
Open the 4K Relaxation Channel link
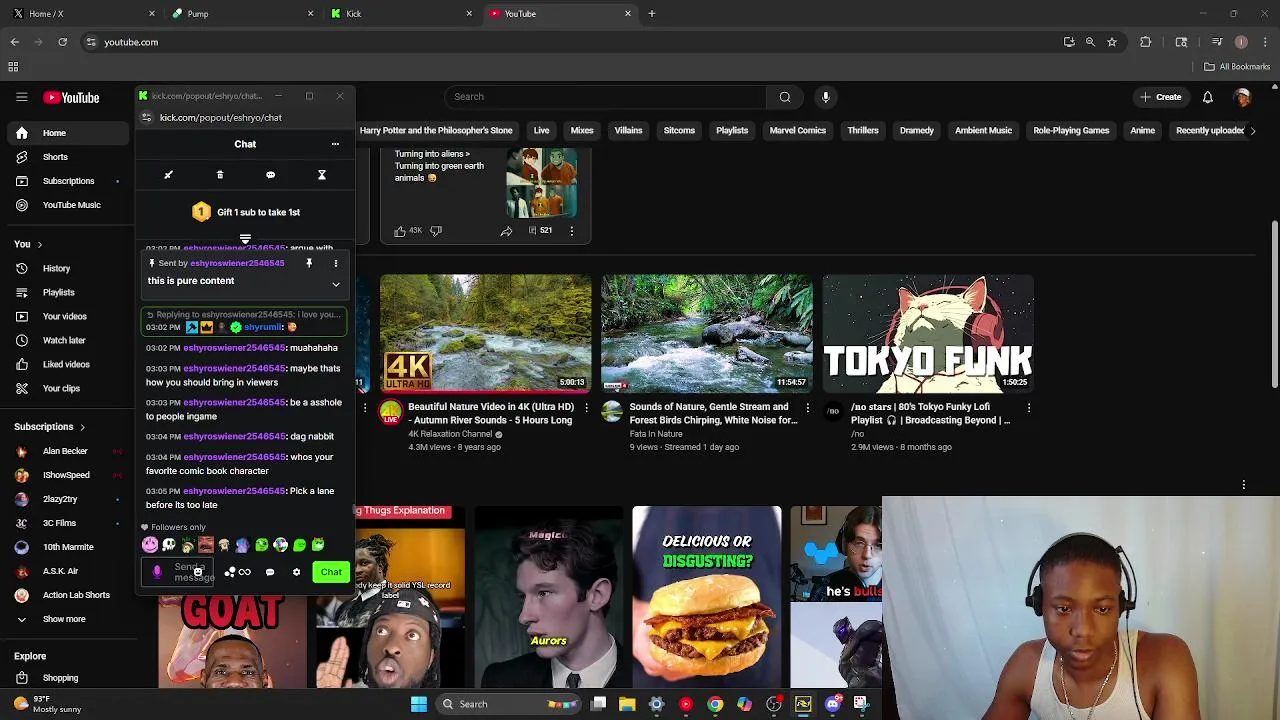[x=450, y=434]
